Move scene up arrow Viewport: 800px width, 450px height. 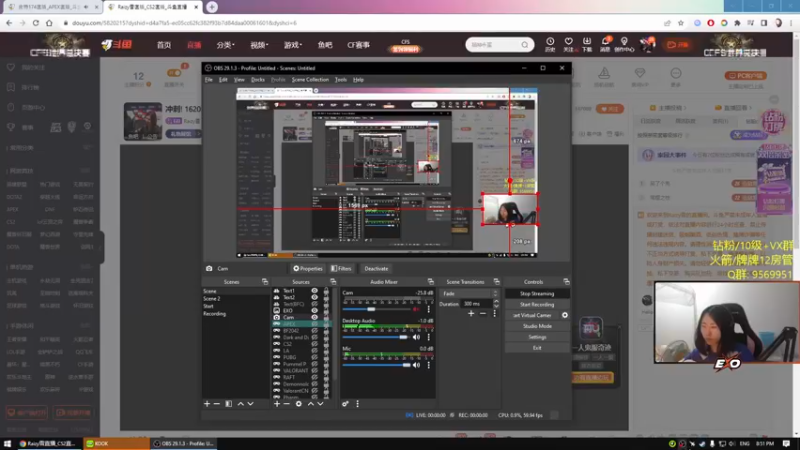[240, 404]
